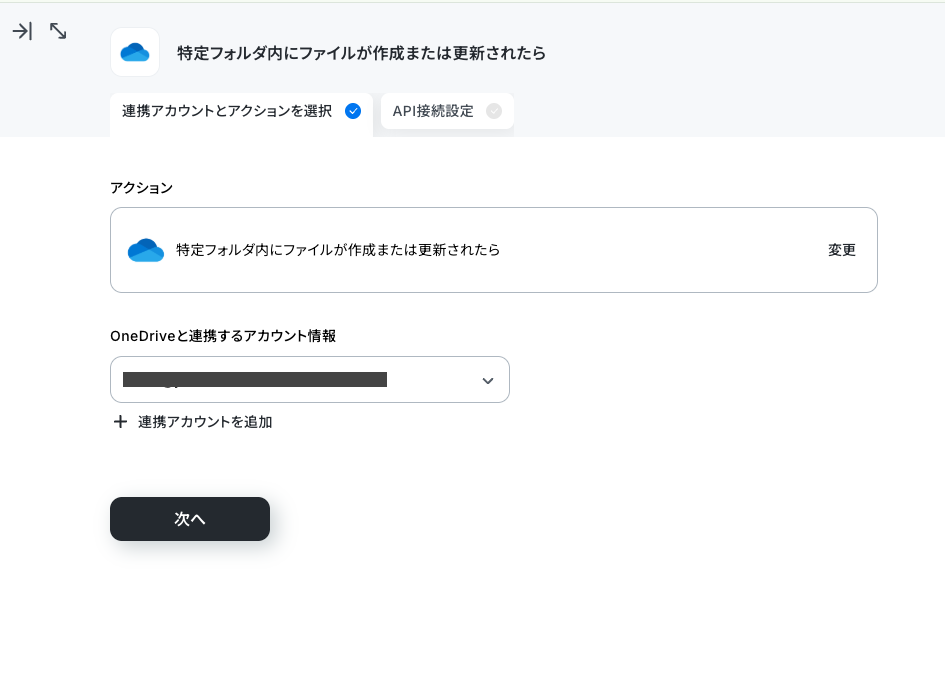The width and height of the screenshot is (945, 673).
Task: Click the アクション section label
Action: coord(142,188)
